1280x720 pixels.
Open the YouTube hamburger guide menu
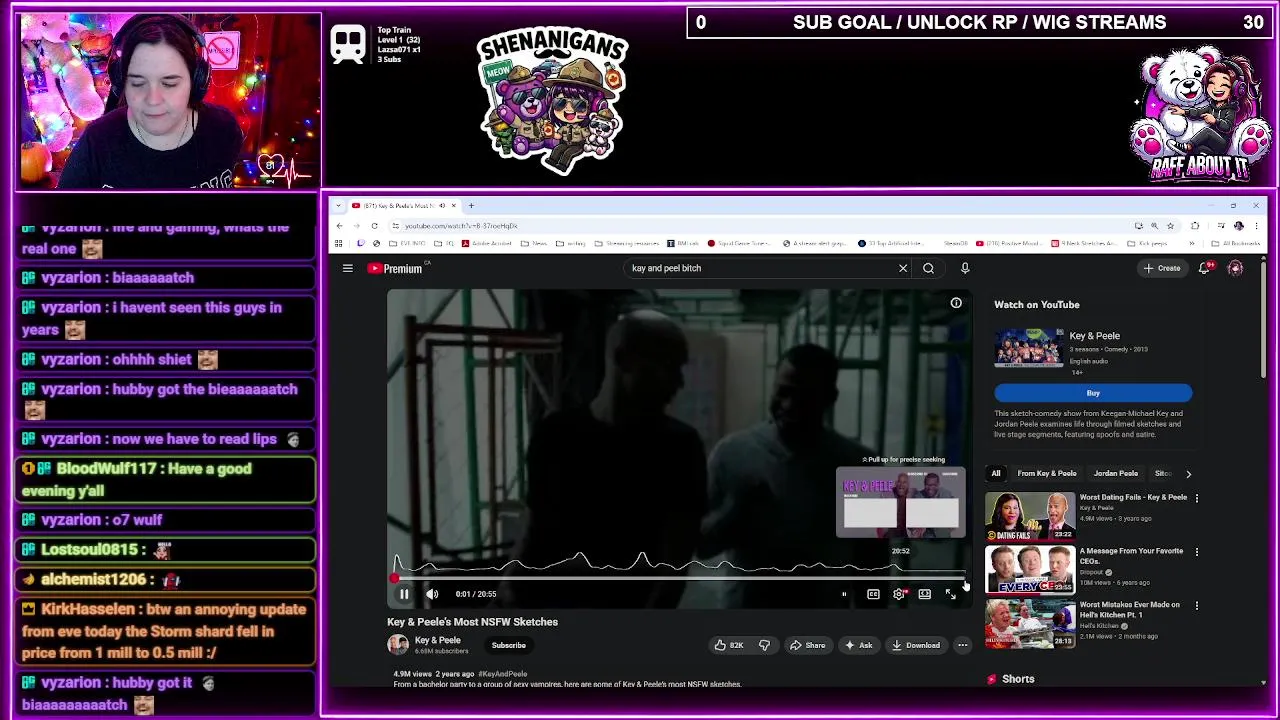pos(347,268)
